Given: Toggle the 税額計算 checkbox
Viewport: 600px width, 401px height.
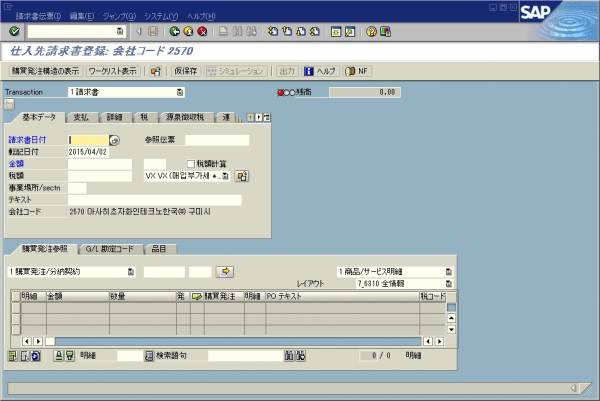Looking at the screenshot, I should tap(190, 163).
